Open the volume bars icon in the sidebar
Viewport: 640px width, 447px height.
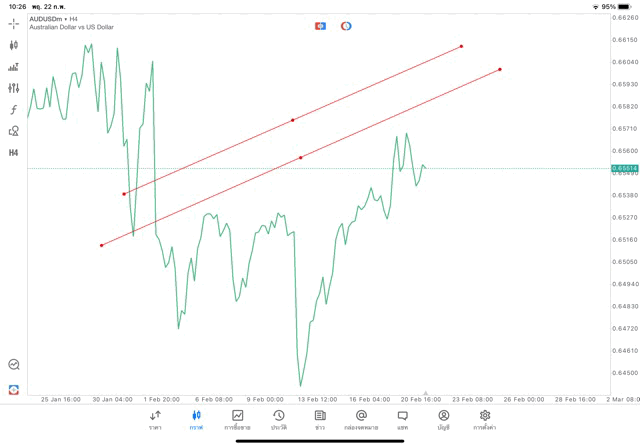tap(13, 67)
